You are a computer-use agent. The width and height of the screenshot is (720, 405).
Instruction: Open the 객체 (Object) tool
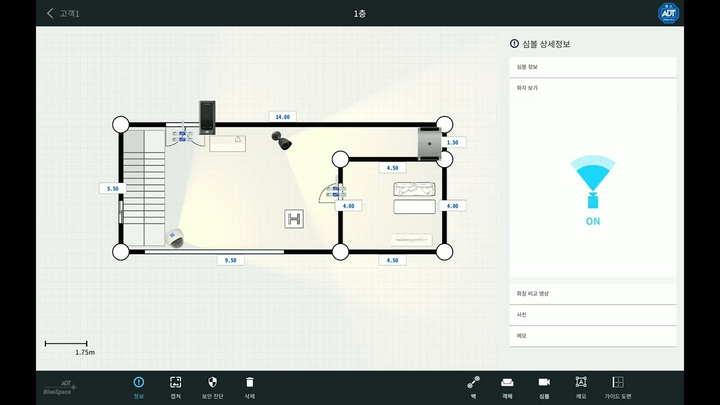[507, 386]
